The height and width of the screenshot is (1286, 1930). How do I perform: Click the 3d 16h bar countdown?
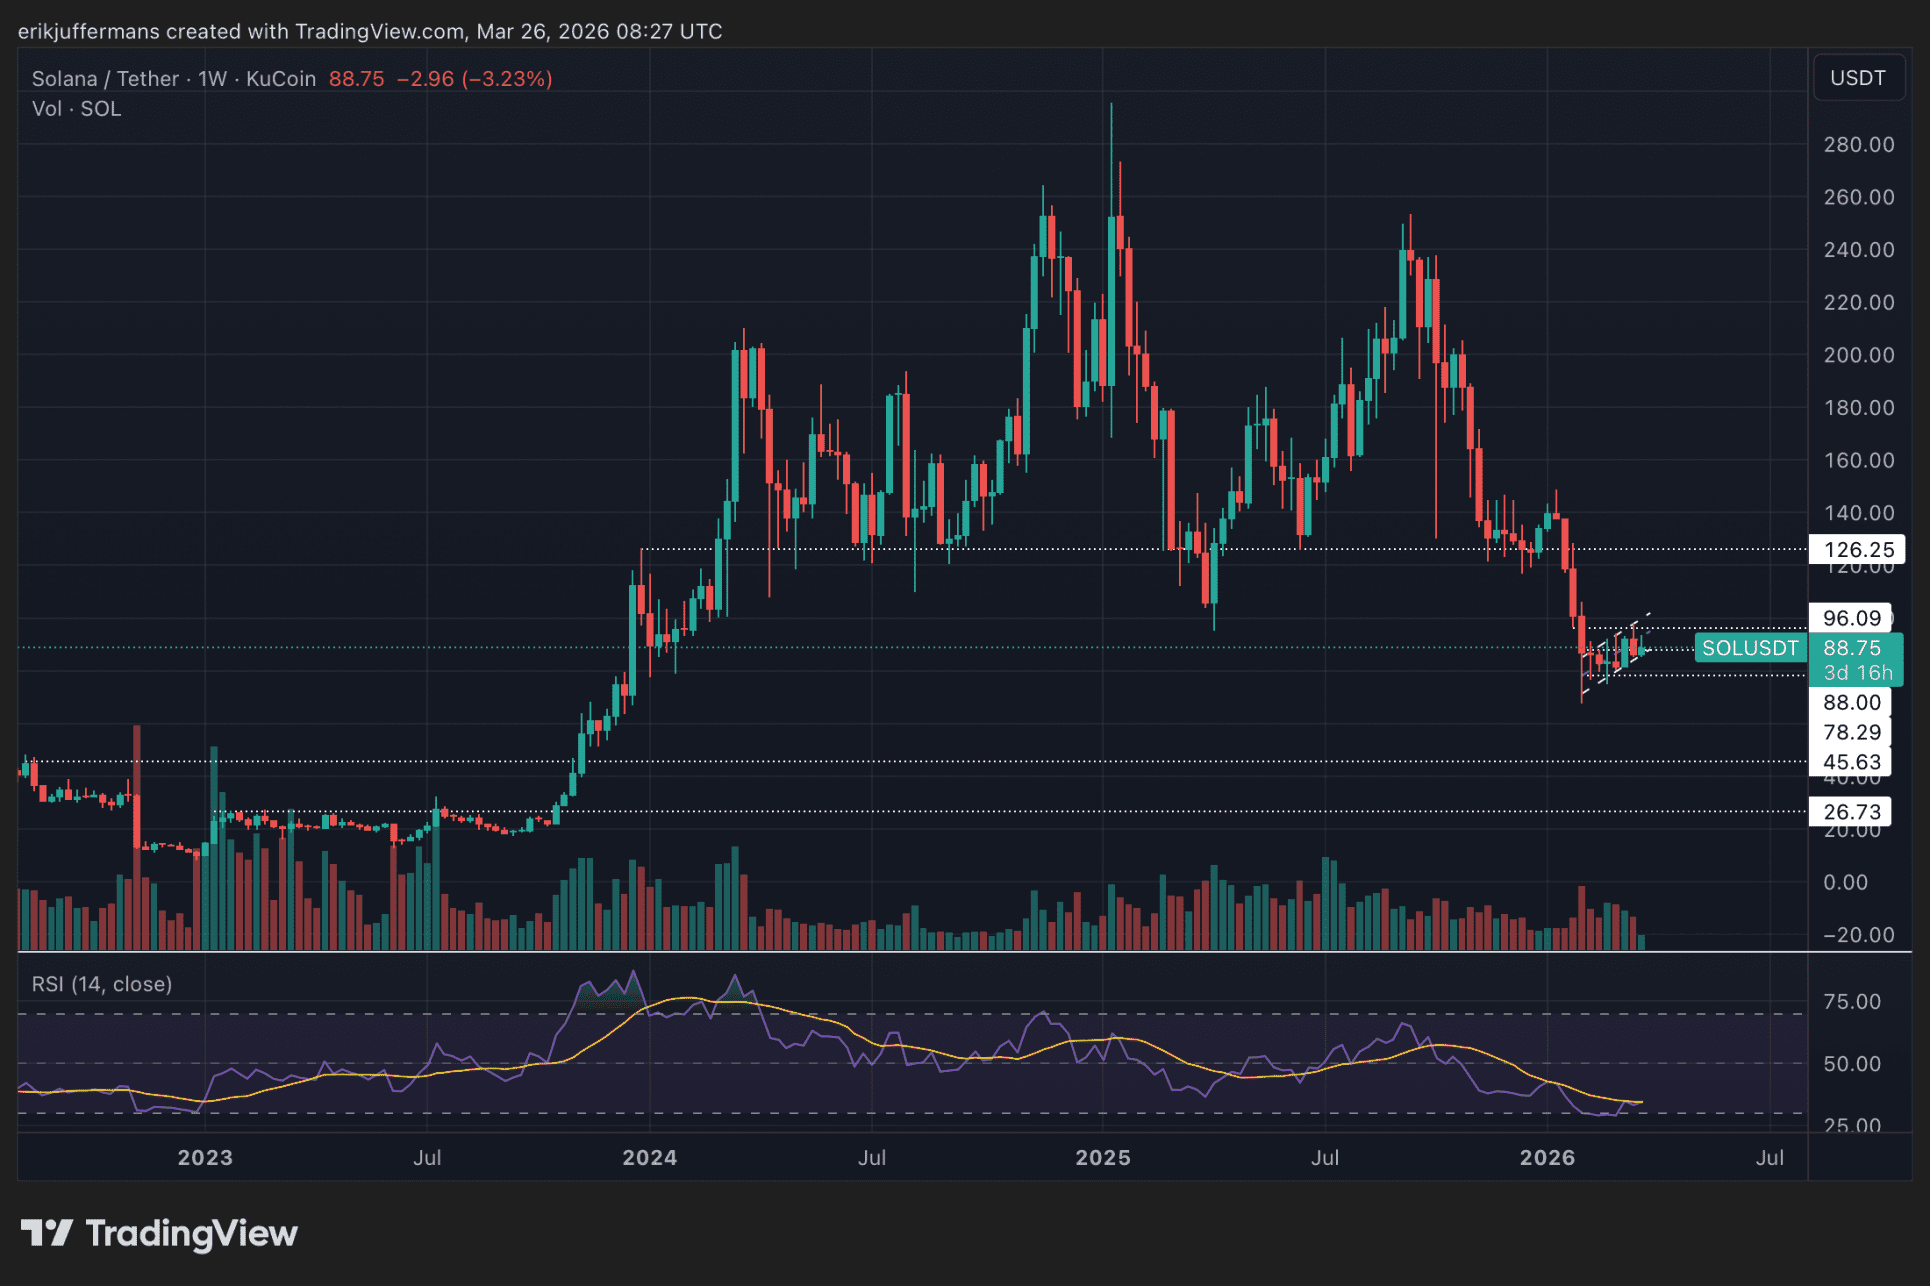[1857, 672]
